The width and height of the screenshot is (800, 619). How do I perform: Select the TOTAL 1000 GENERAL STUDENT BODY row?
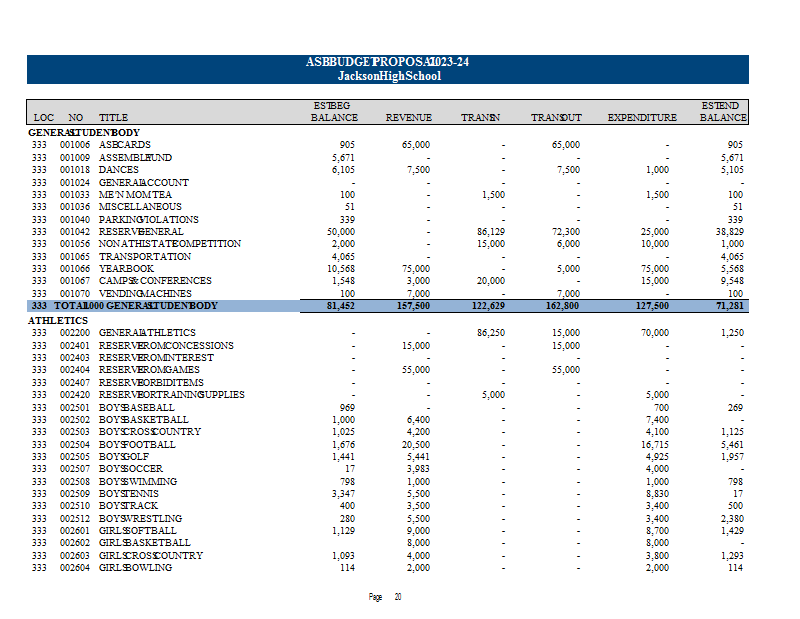tap(388, 306)
